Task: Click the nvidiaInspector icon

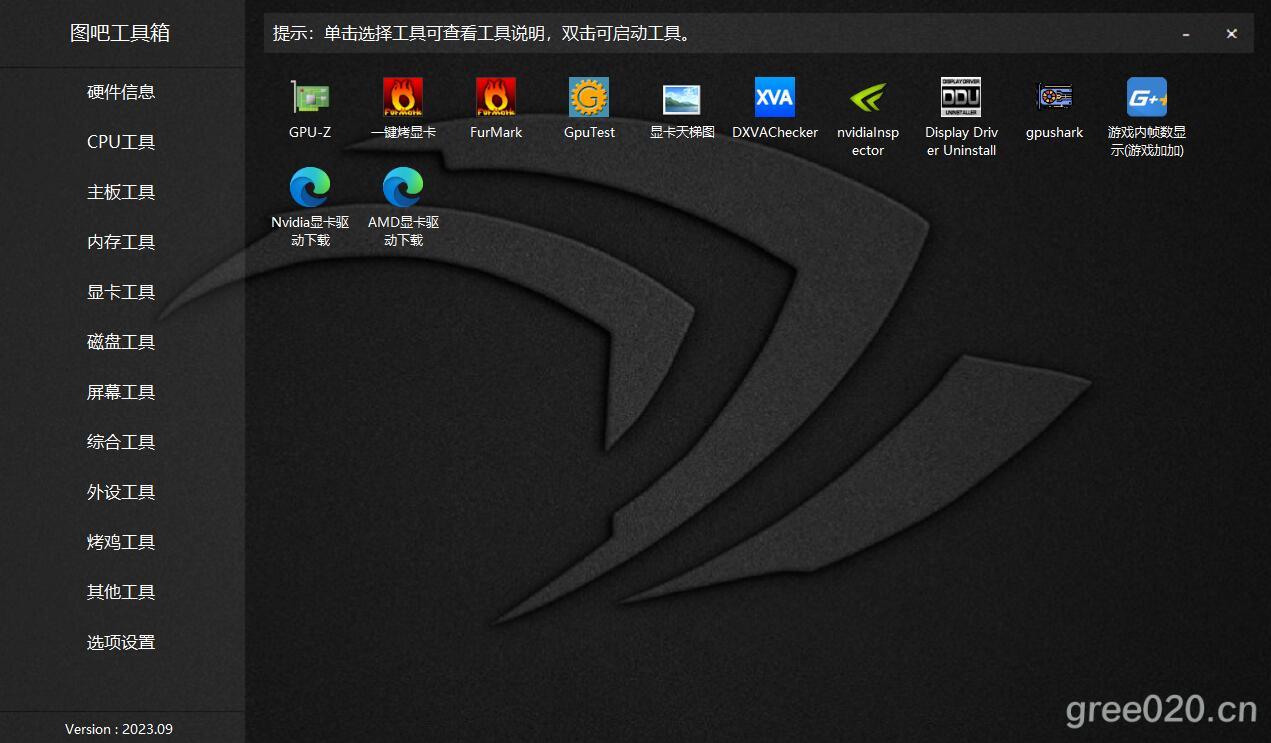Action: pyautogui.click(x=868, y=98)
